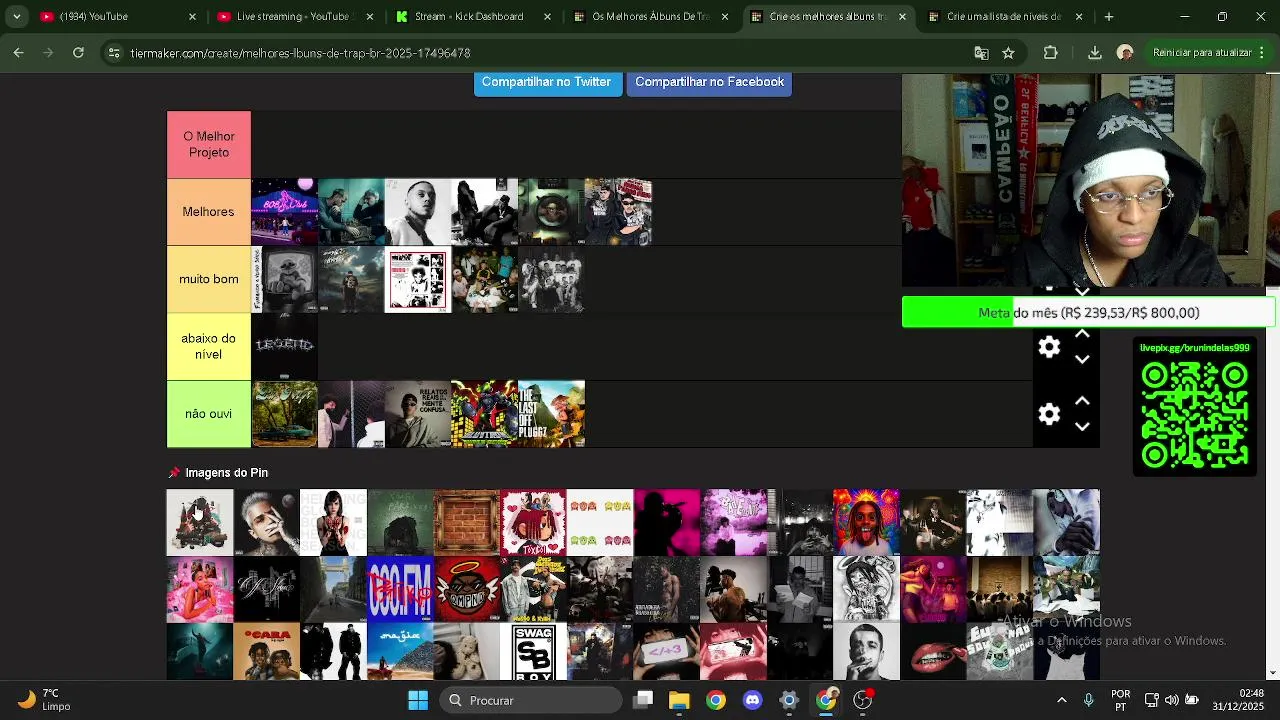The height and width of the screenshot is (720, 1280).
Task: Open OBS Studio from taskbar
Action: pos(862,700)
